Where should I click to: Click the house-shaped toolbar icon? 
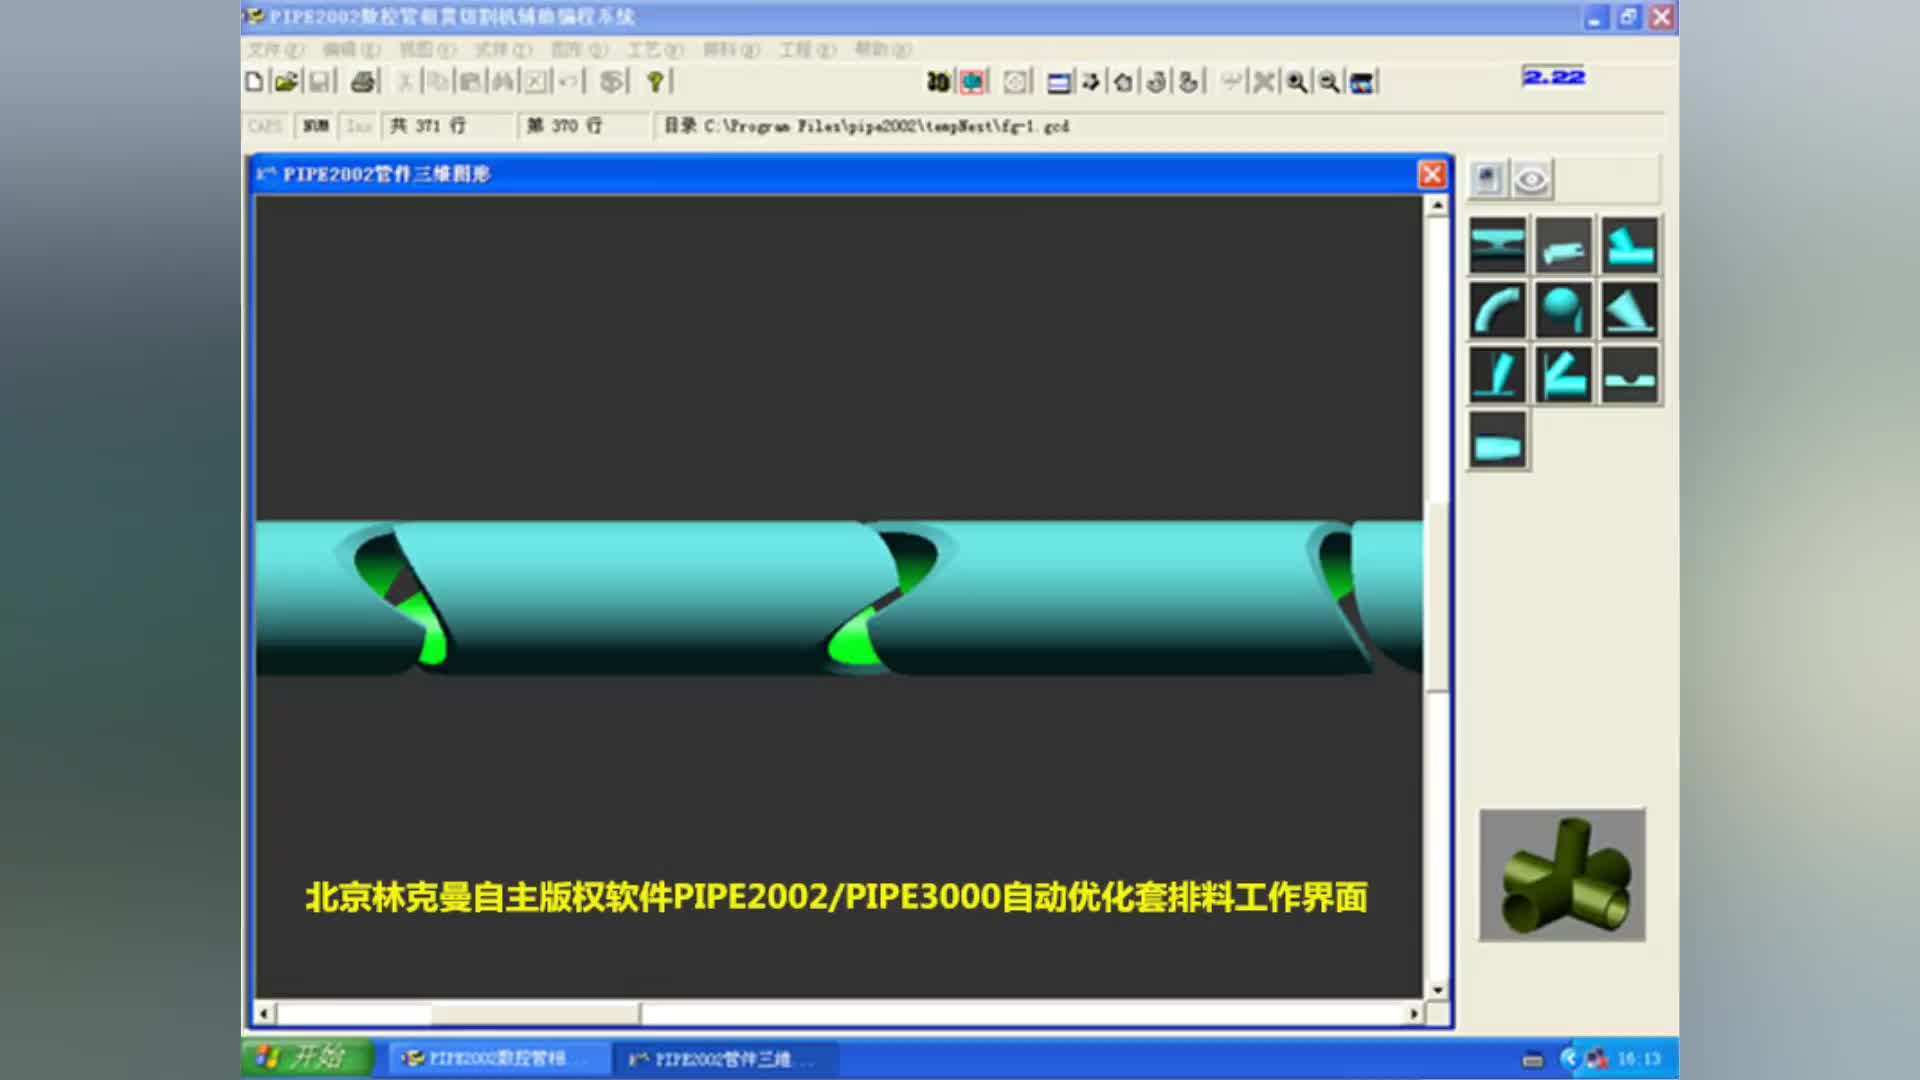1123,82
